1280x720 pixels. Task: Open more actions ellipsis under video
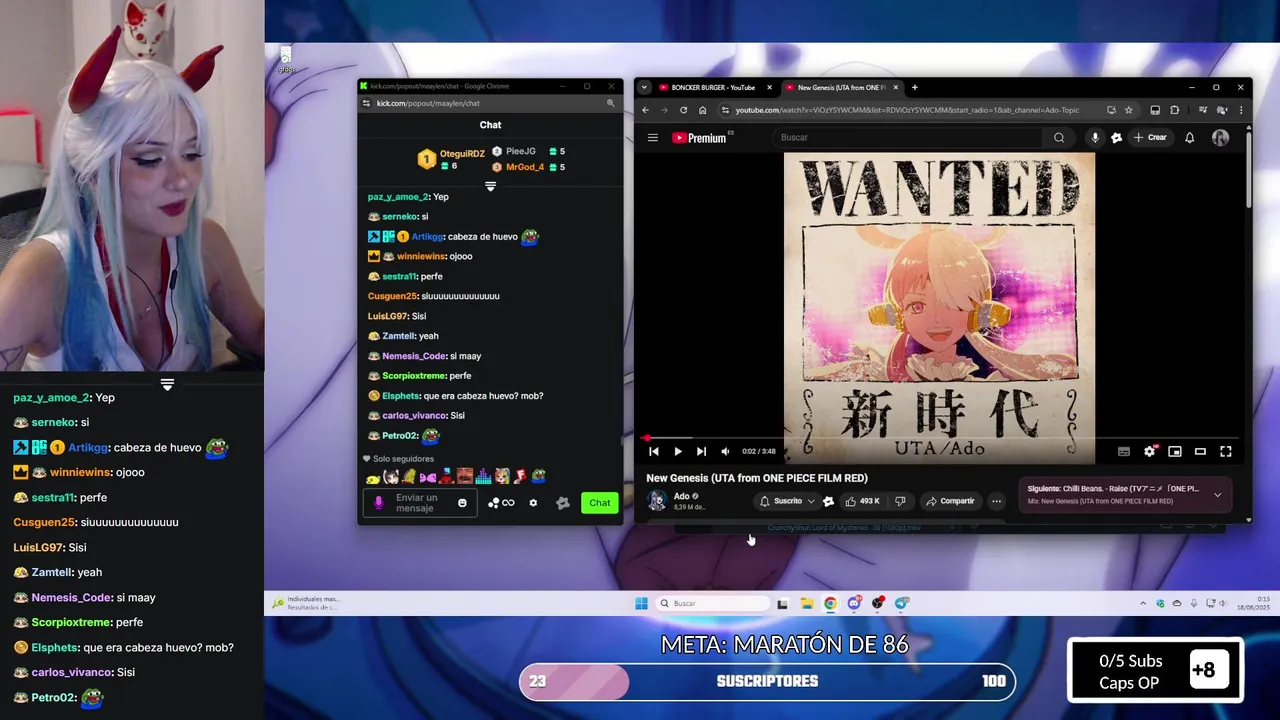(996, 501)
